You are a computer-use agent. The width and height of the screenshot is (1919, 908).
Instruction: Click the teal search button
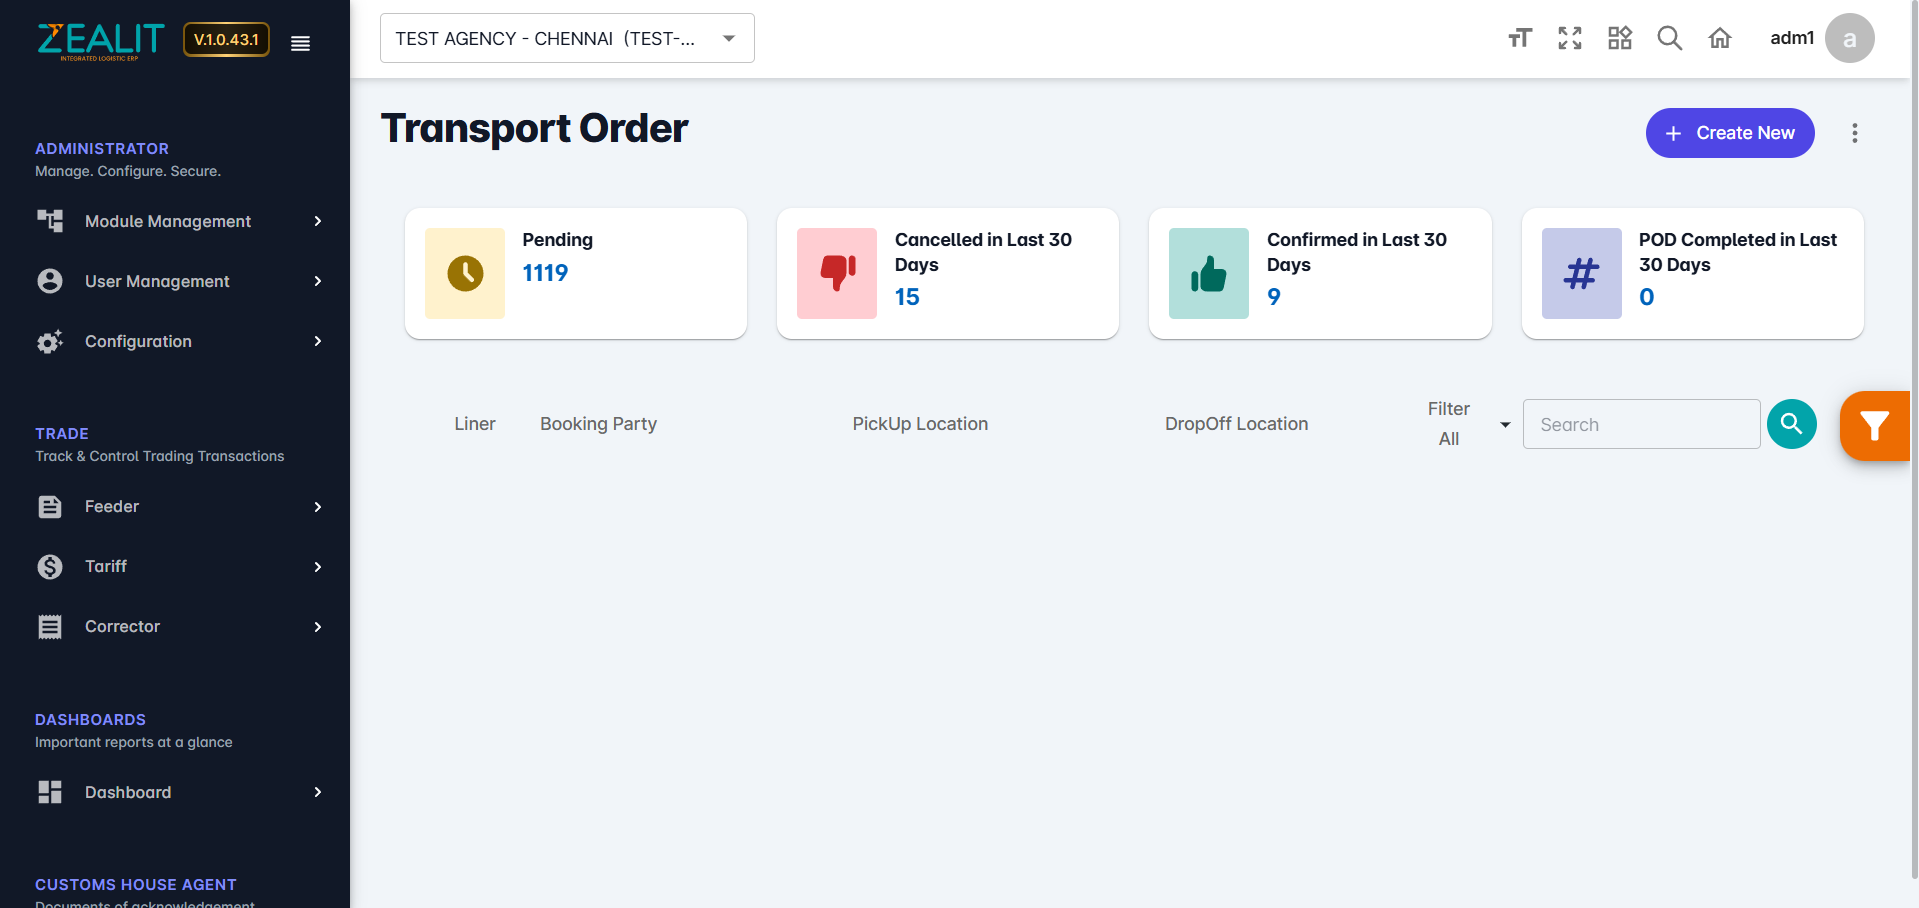point(1791,424)
